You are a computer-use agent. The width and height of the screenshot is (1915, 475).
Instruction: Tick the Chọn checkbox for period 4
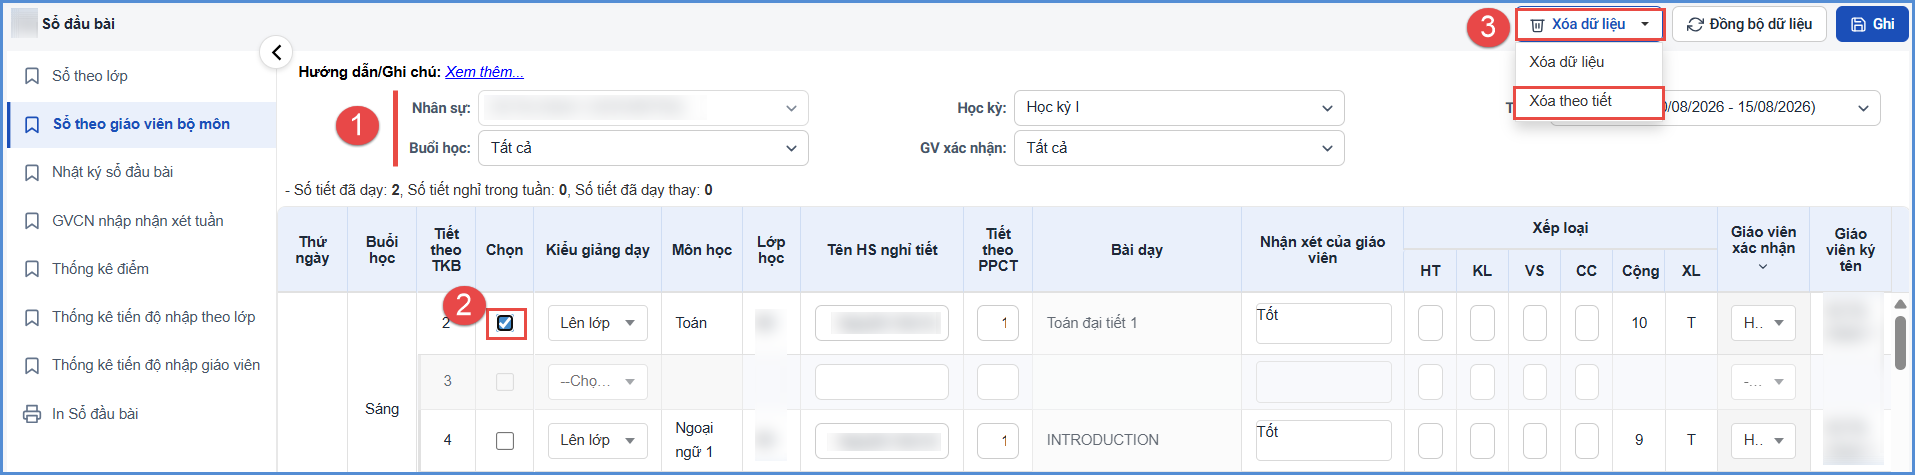coord(505,440)
